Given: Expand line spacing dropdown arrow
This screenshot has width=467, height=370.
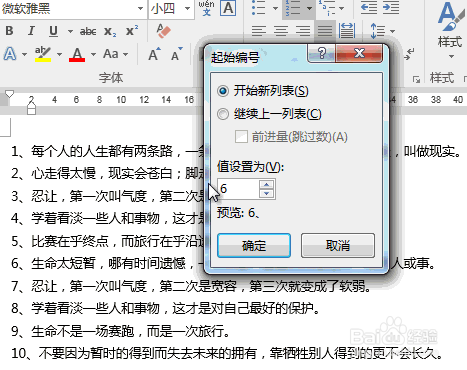Looking at the screenshot, I should pos(392,31).
